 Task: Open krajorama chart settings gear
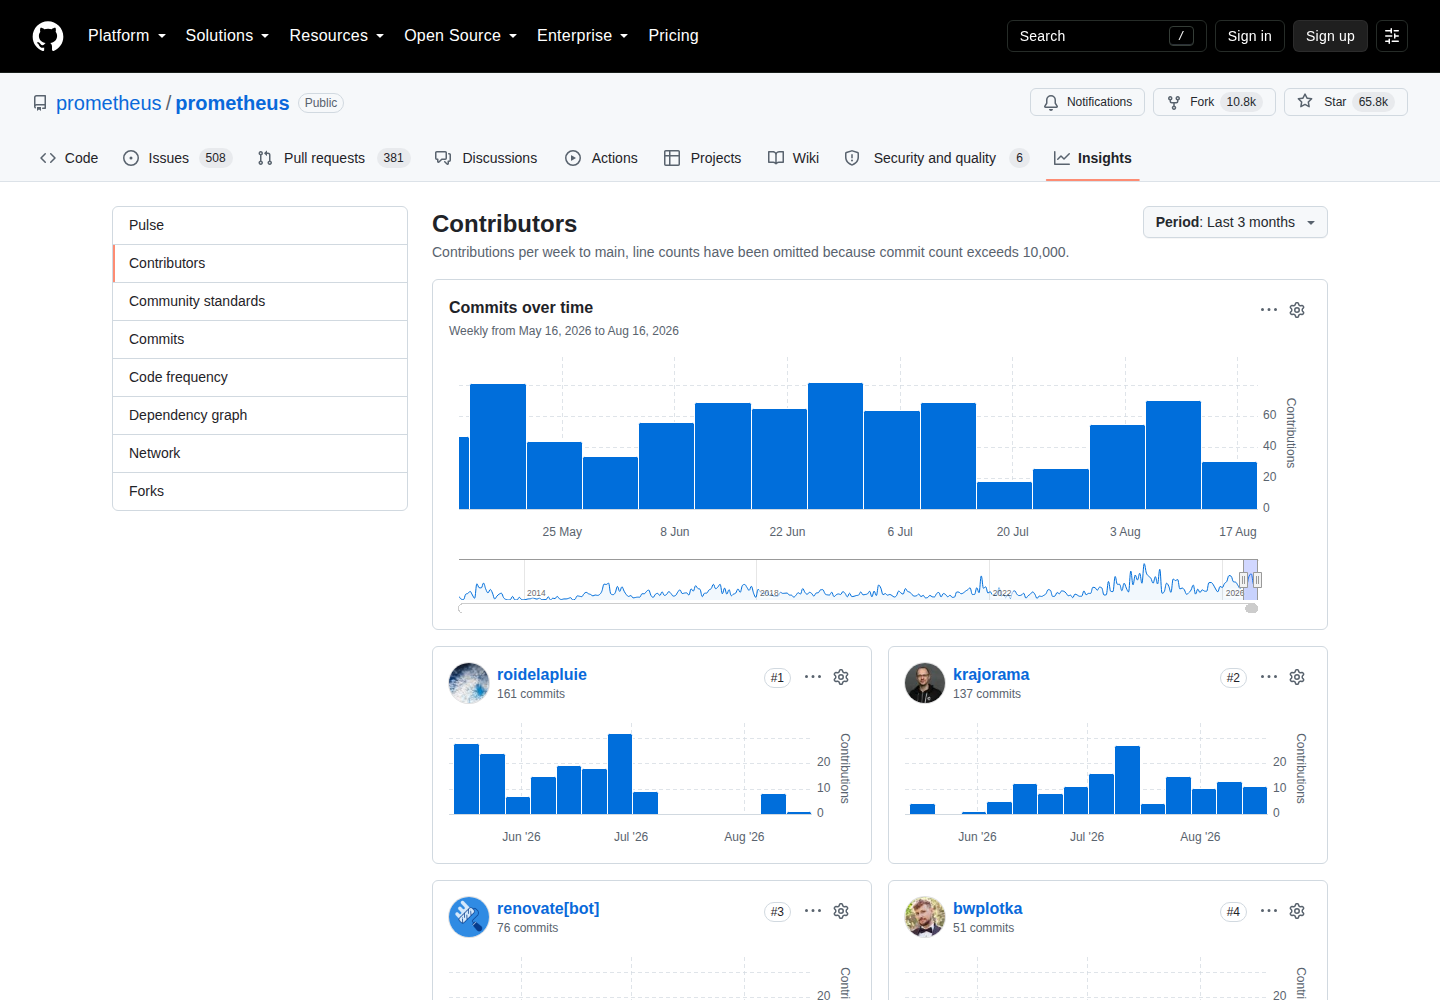1297,677
